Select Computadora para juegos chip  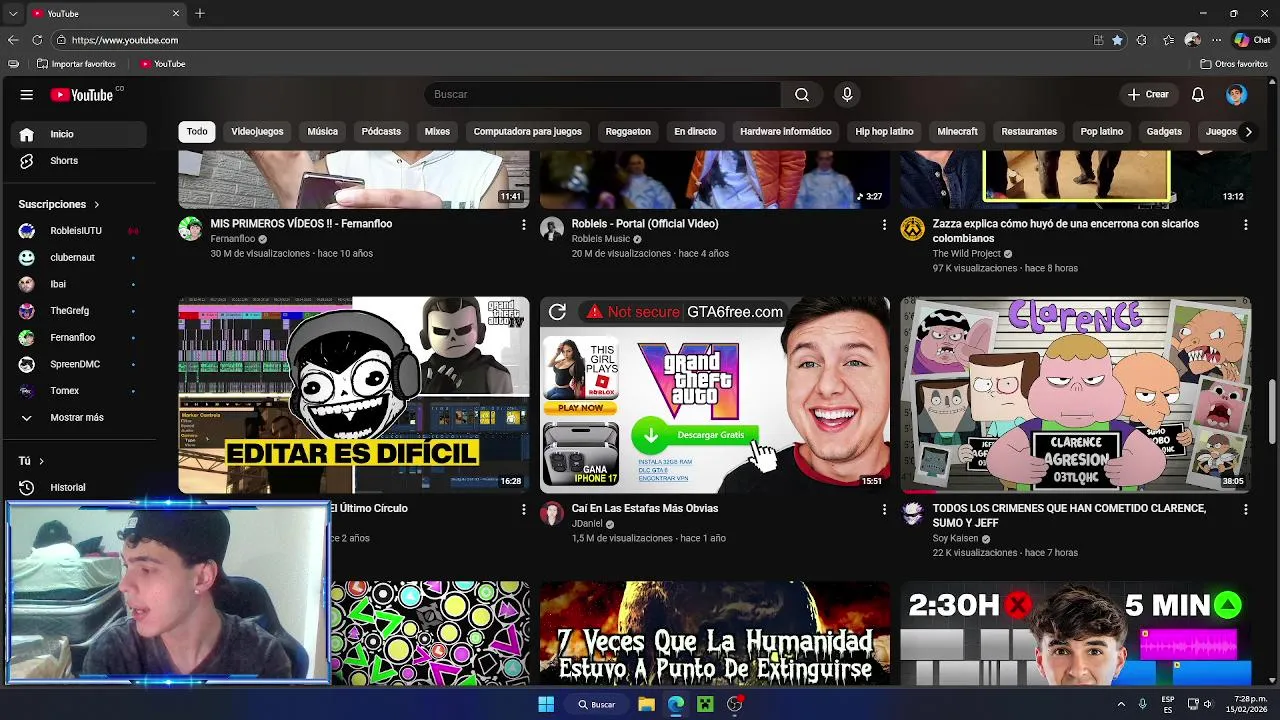(x=527, y=132)
